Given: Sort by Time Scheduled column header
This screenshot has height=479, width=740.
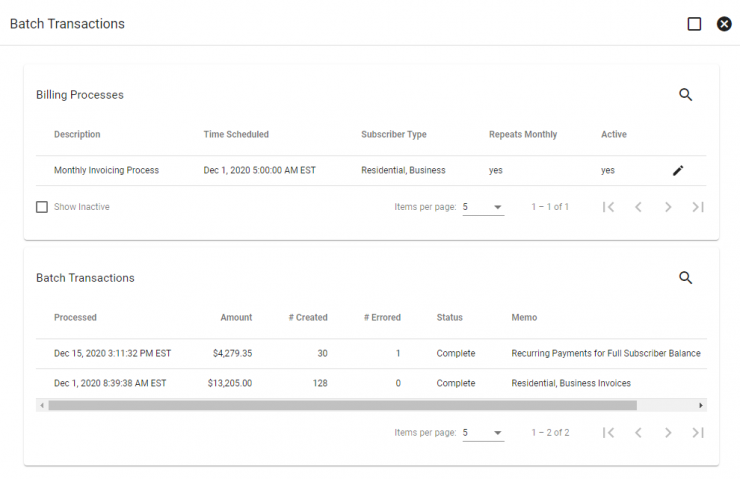Looking at the screenshot, I should pyautogui.click(x=236, y=134).
